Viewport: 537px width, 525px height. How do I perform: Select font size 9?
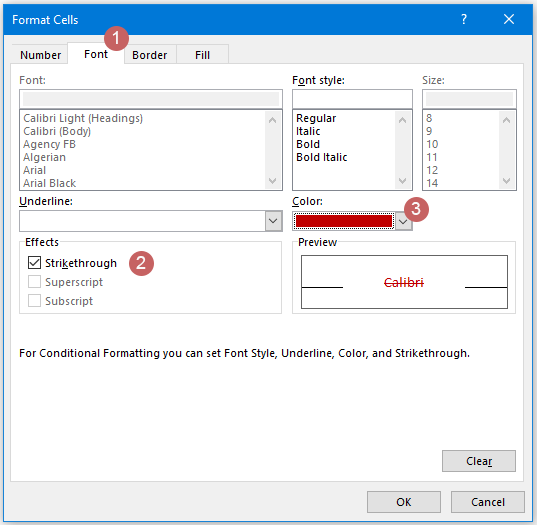[x=429, y=131]
